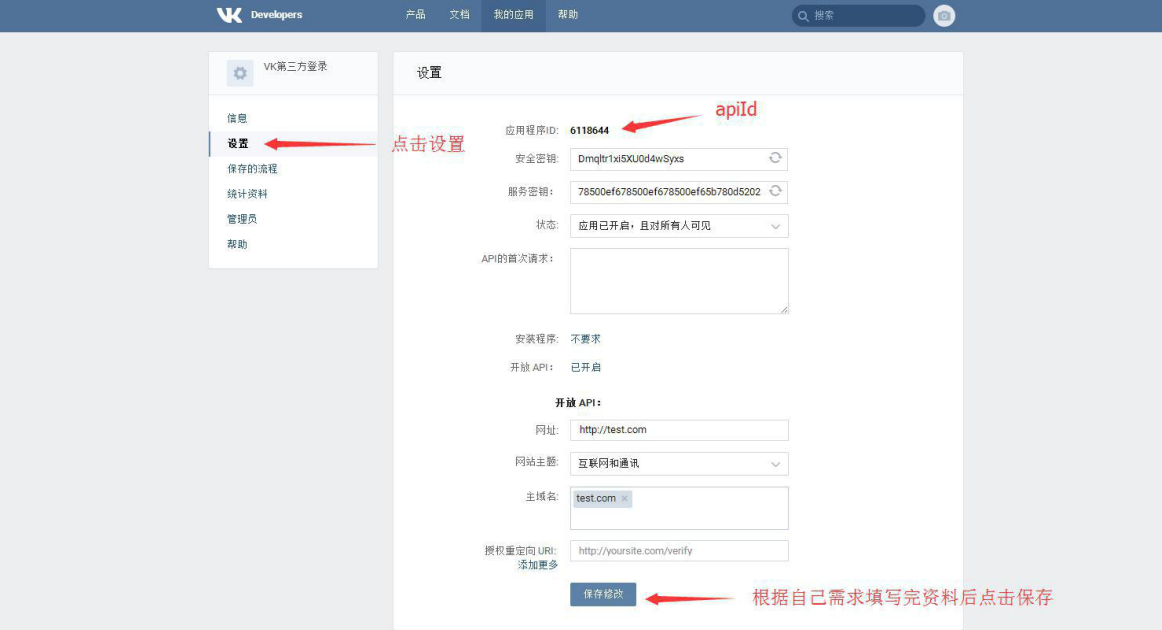Screen dimensions: 1162x630
Task: Click the 添加更多 link
Action: [538, 565]
